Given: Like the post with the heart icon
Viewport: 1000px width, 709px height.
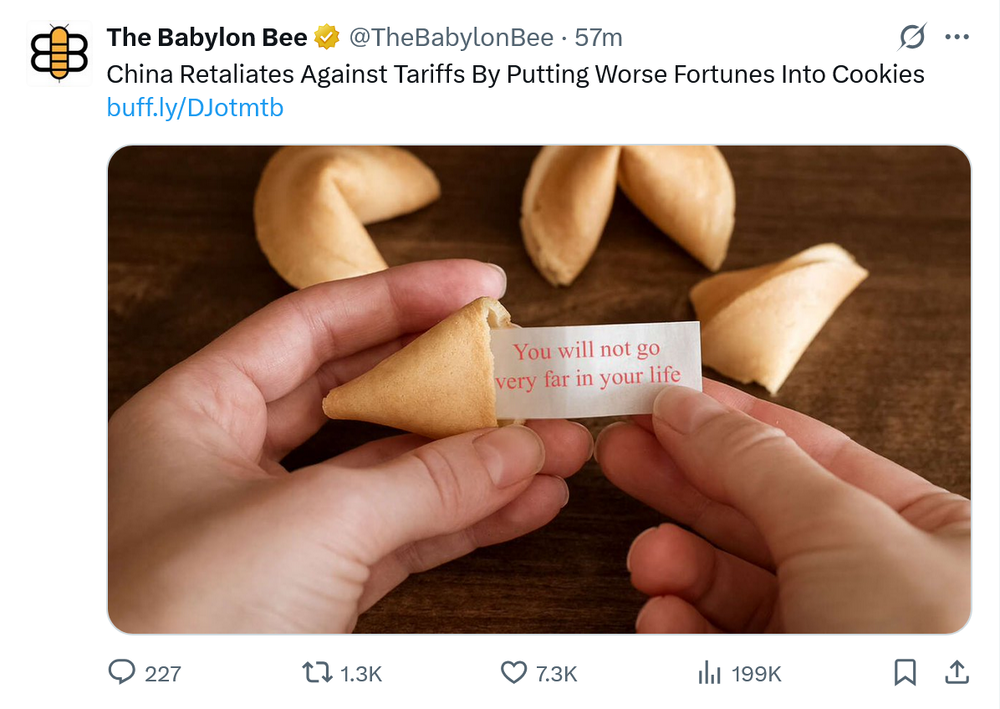Looking at the screenshot, I should click(513, 673).
